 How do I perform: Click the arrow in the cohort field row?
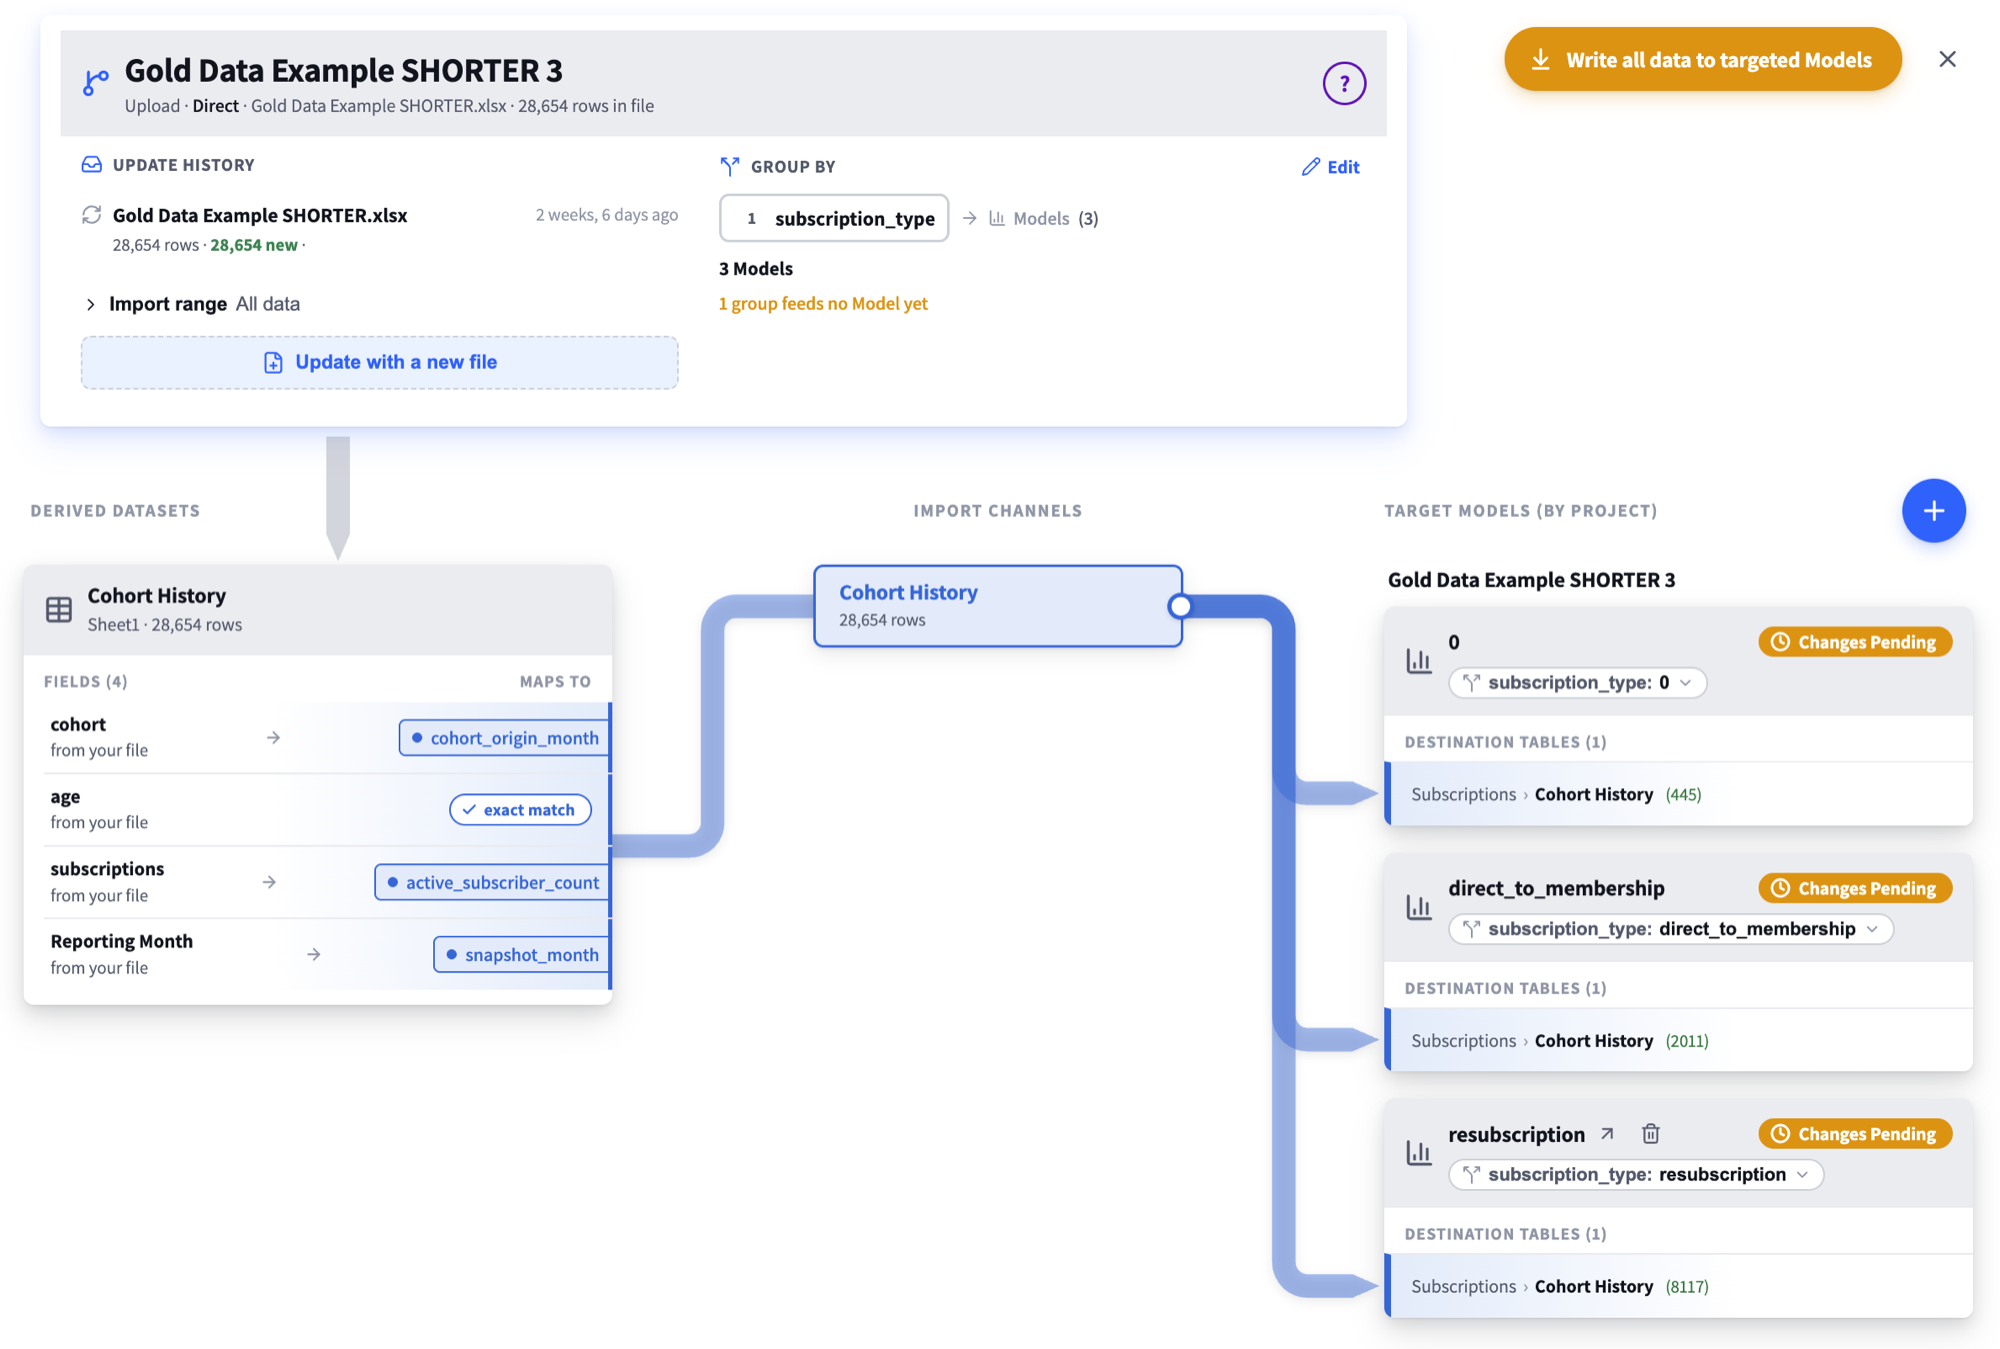coord(273,738)
